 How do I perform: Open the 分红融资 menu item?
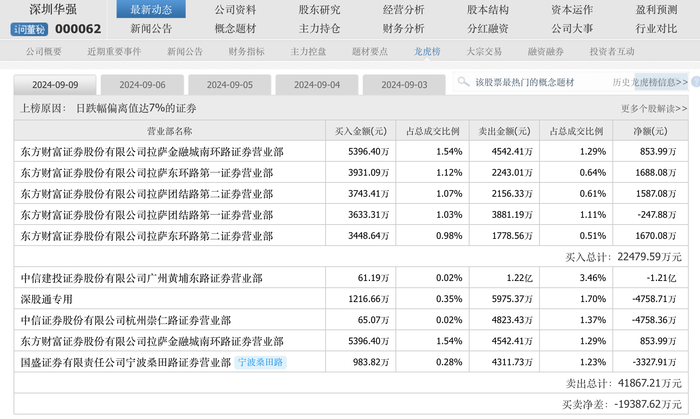click(488, 29)
